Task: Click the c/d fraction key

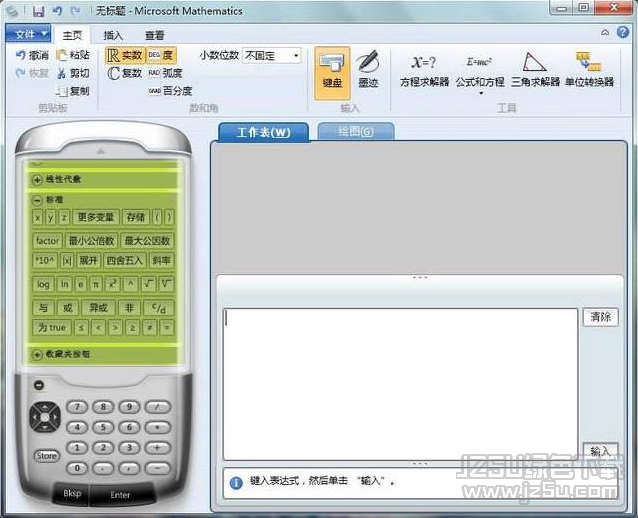Action: click(x=159, y=308)
